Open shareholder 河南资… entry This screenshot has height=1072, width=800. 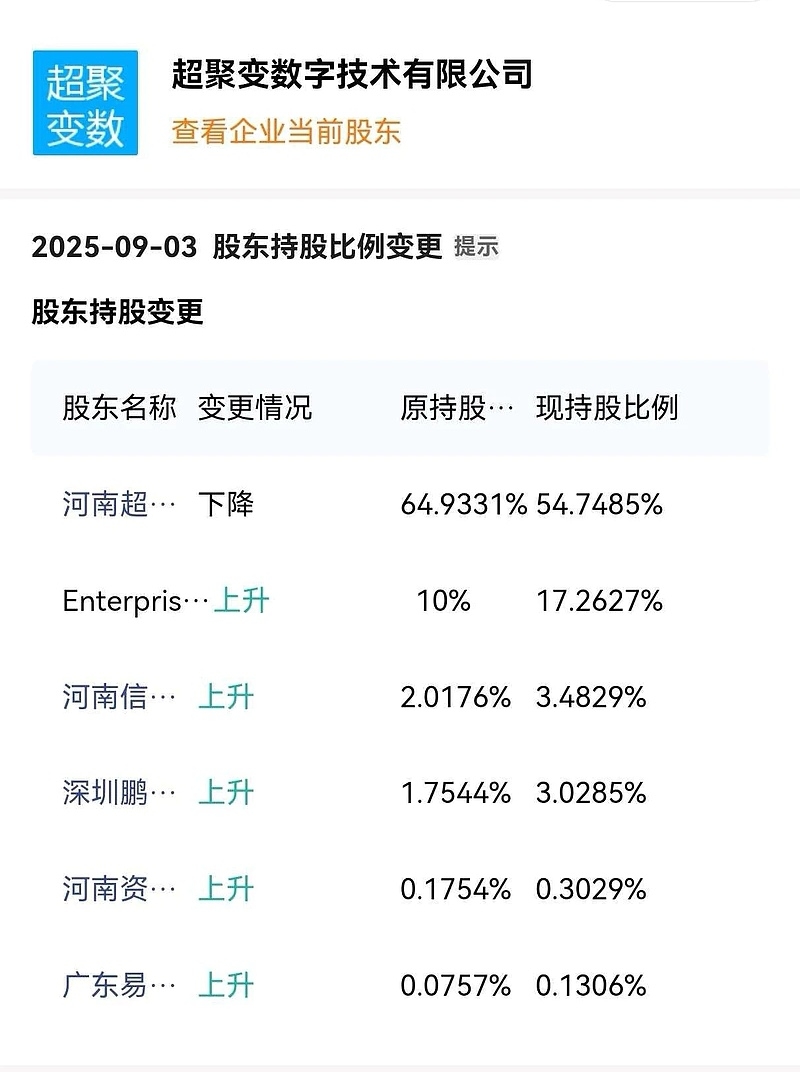click(119, 889)
